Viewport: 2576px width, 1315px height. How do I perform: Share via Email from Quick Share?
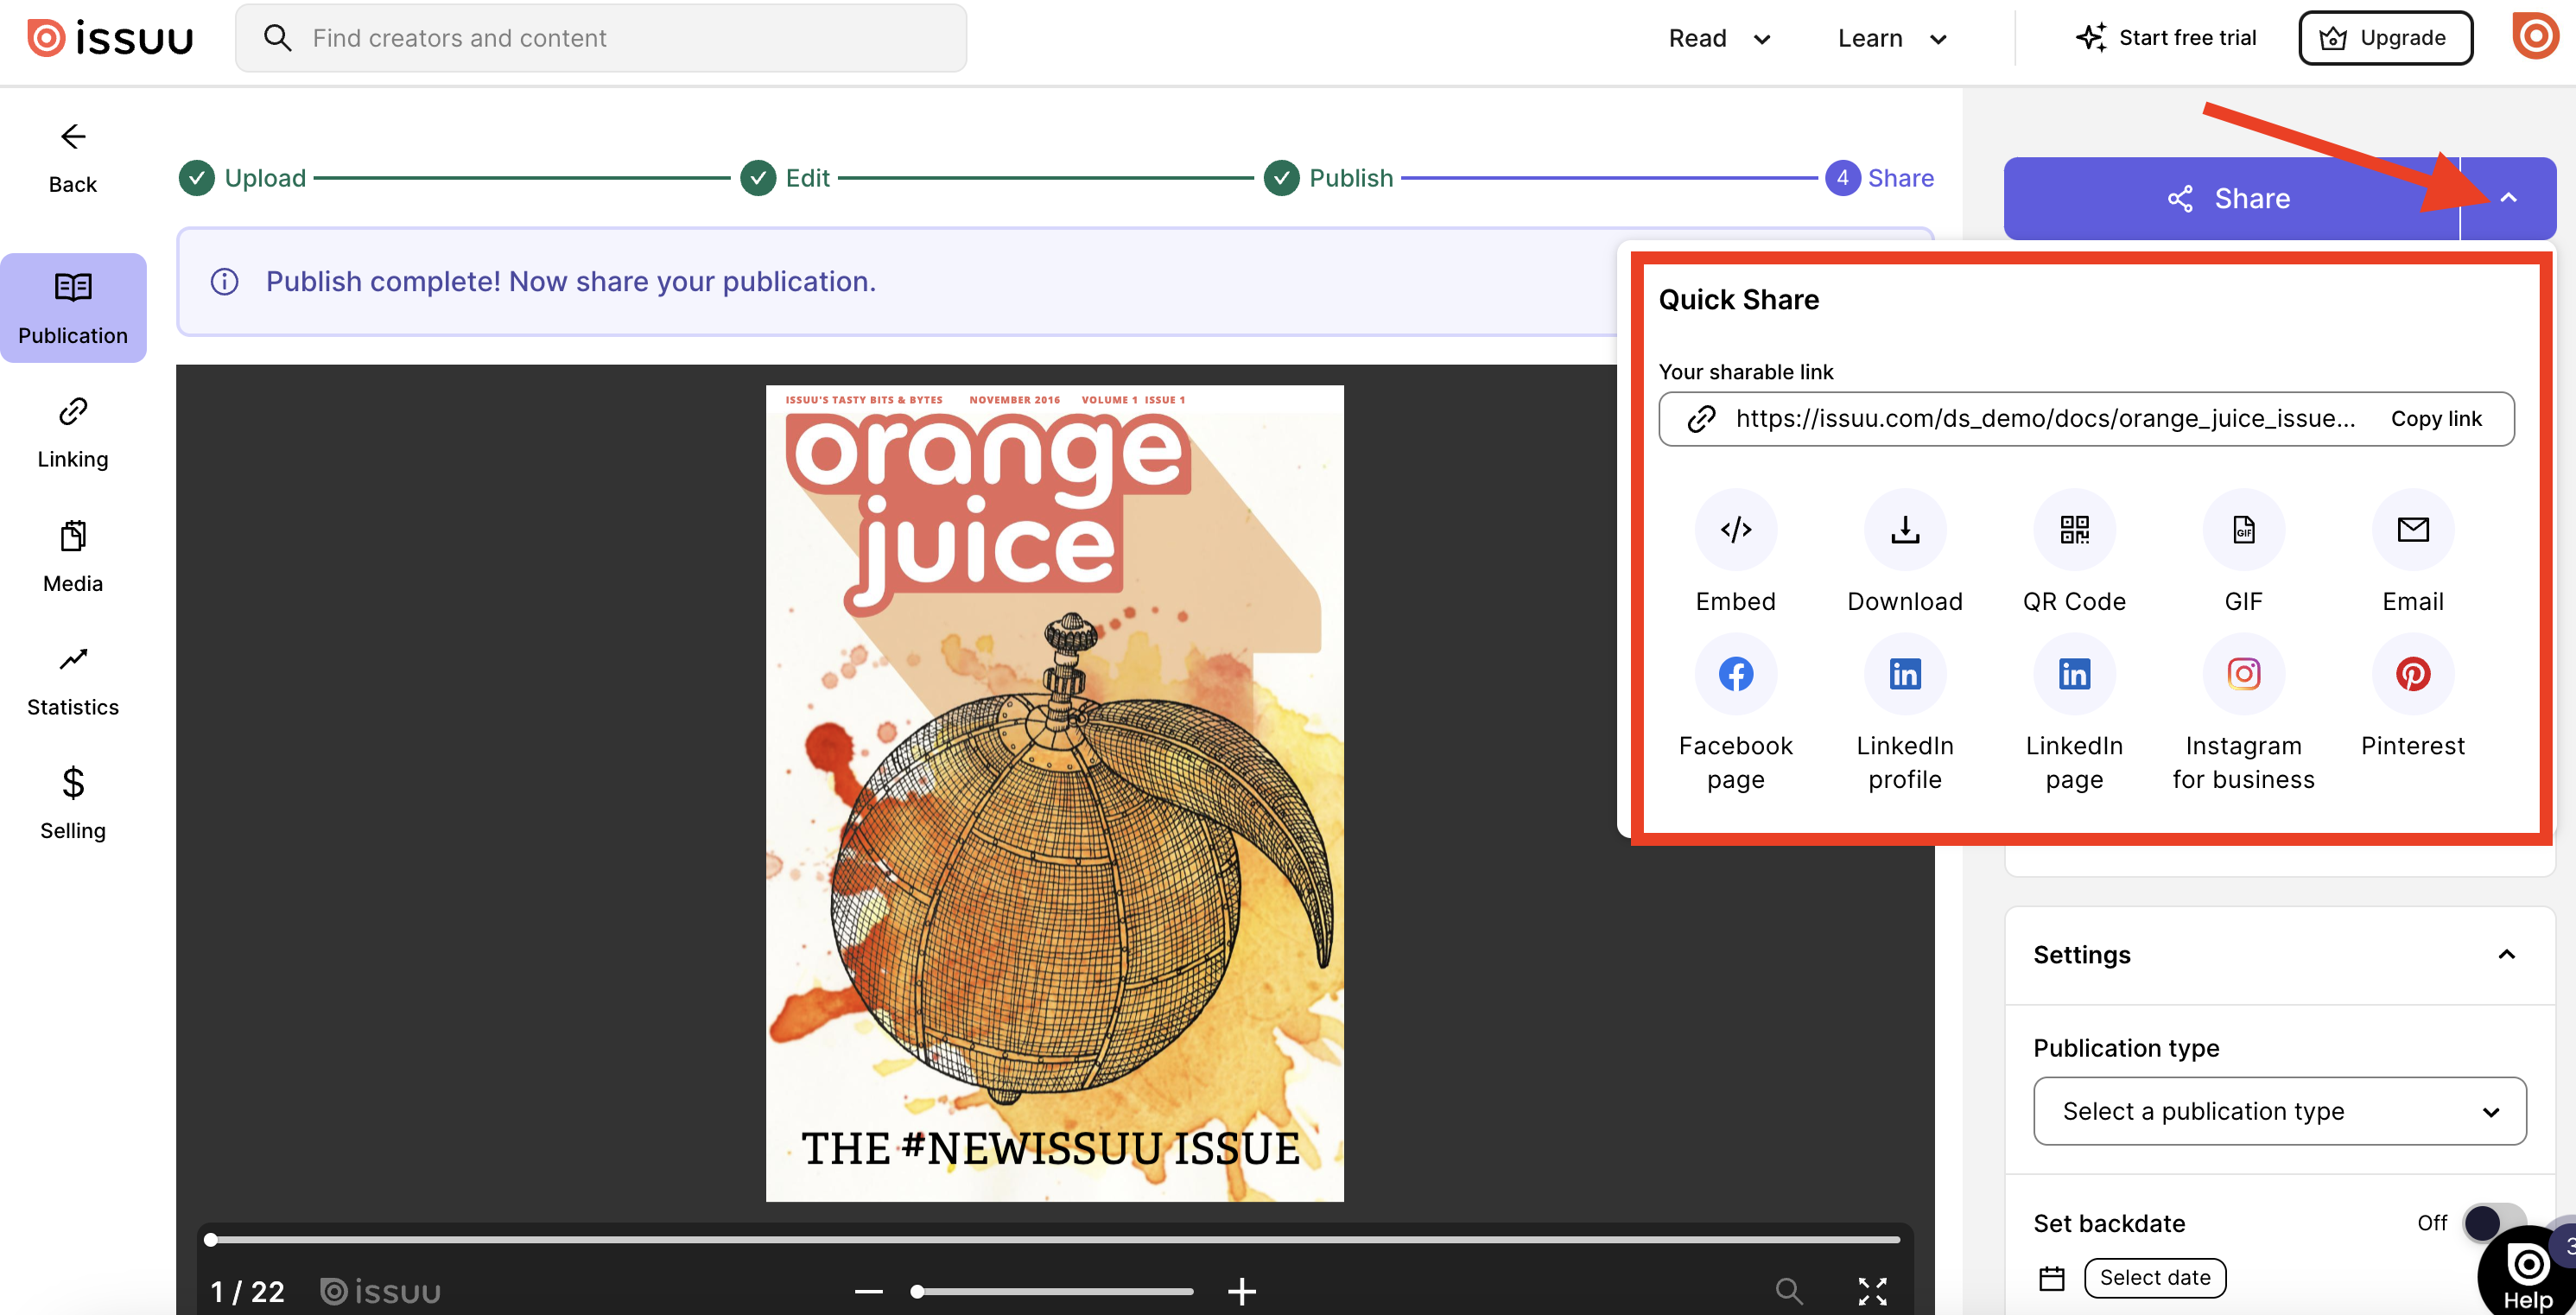click(2412, 530)
